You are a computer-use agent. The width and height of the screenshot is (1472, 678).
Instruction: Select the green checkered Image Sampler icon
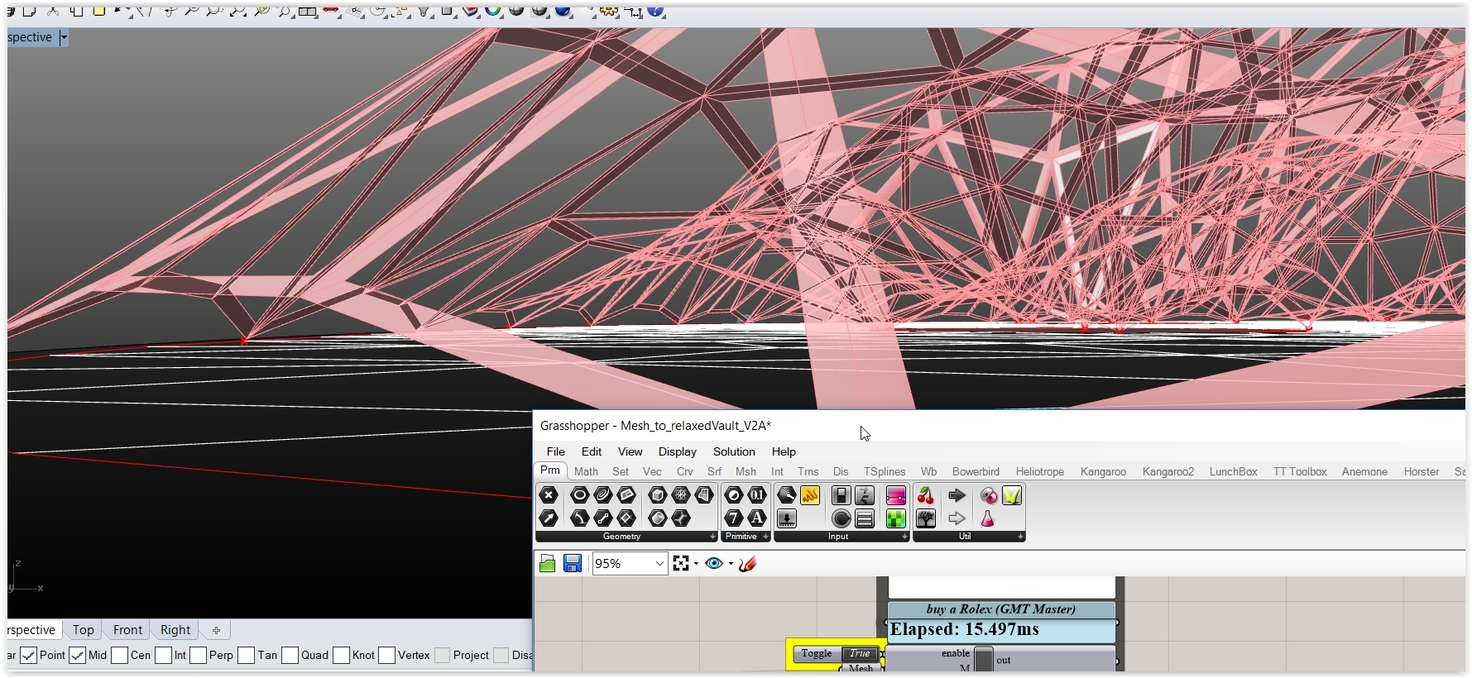click(896, 518)
